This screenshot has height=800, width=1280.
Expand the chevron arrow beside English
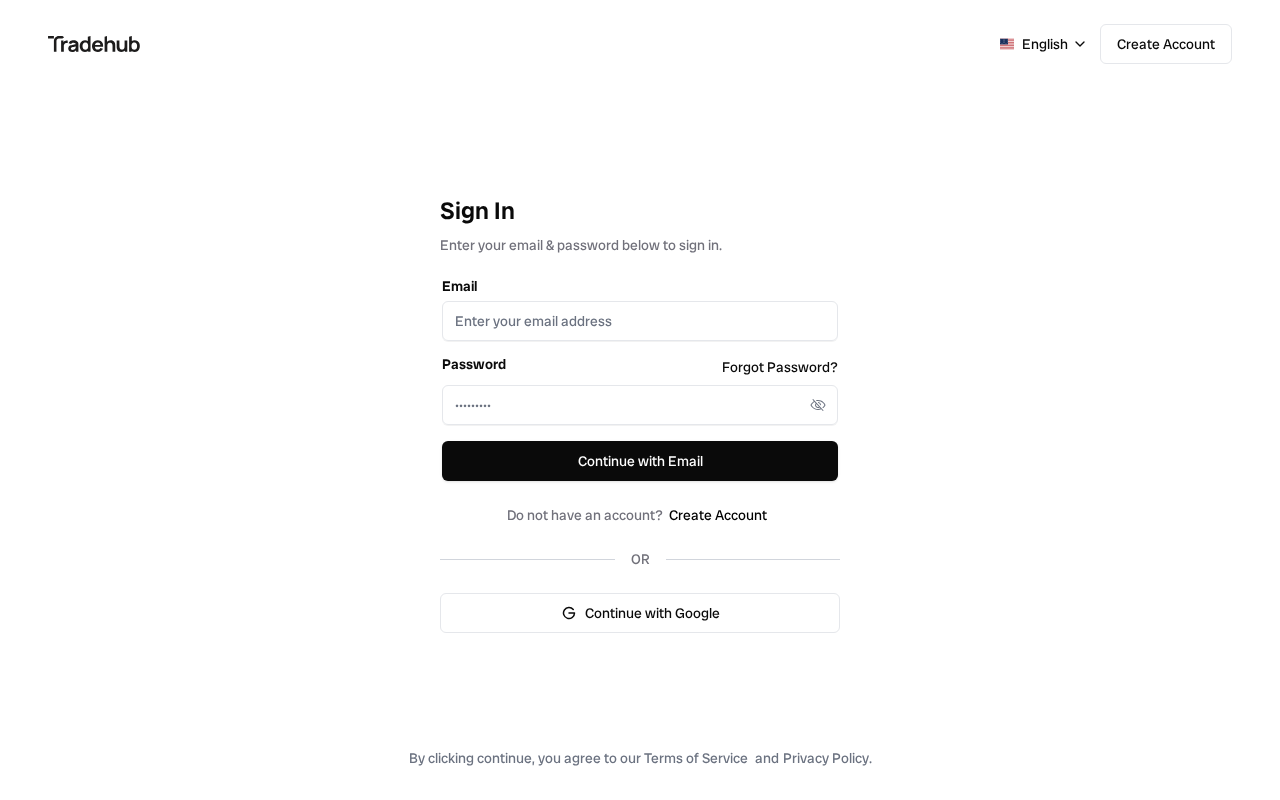point(1080,44)
